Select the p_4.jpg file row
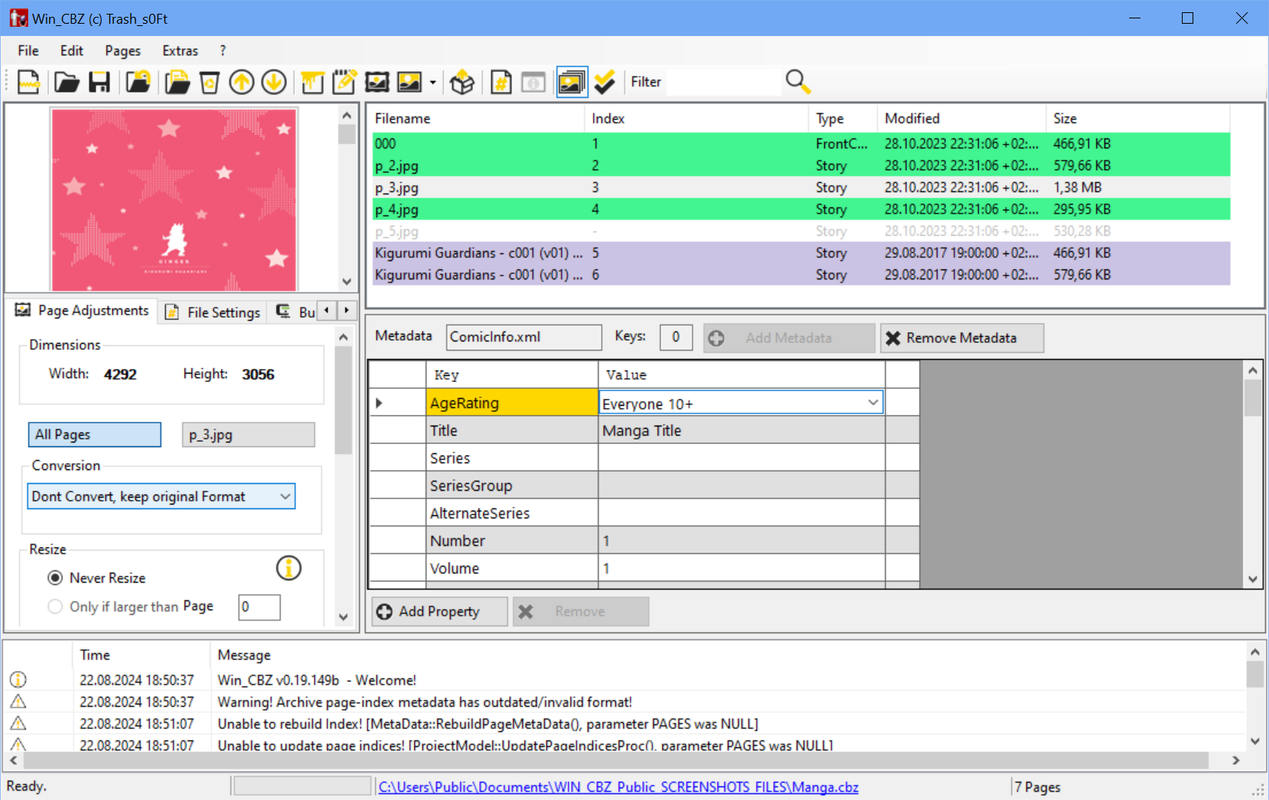The height and width of the screenshot is (800, 1269). pos(801,210)
